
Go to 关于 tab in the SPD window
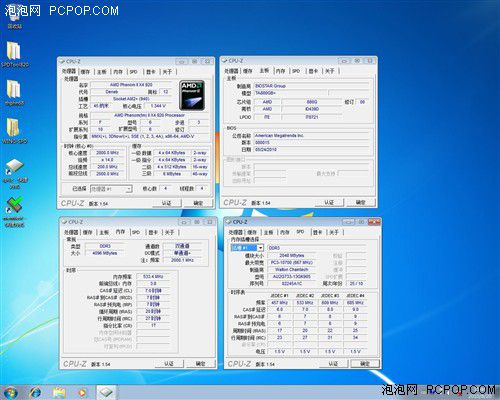coord(334,232)
